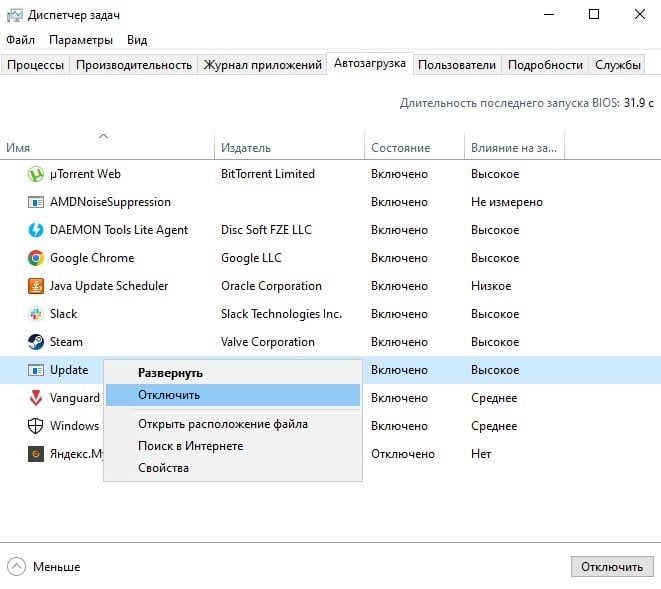
Task: Select the Google Chrome name
Action: pos(92,258)
